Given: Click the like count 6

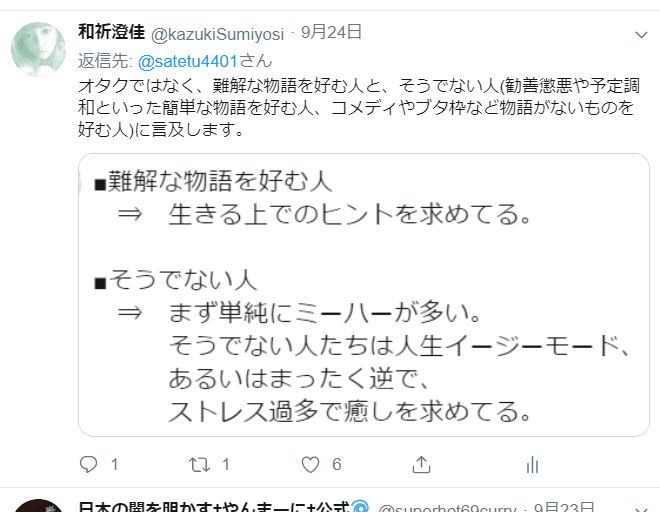Looking at the screenshot, I should [336, 465].
